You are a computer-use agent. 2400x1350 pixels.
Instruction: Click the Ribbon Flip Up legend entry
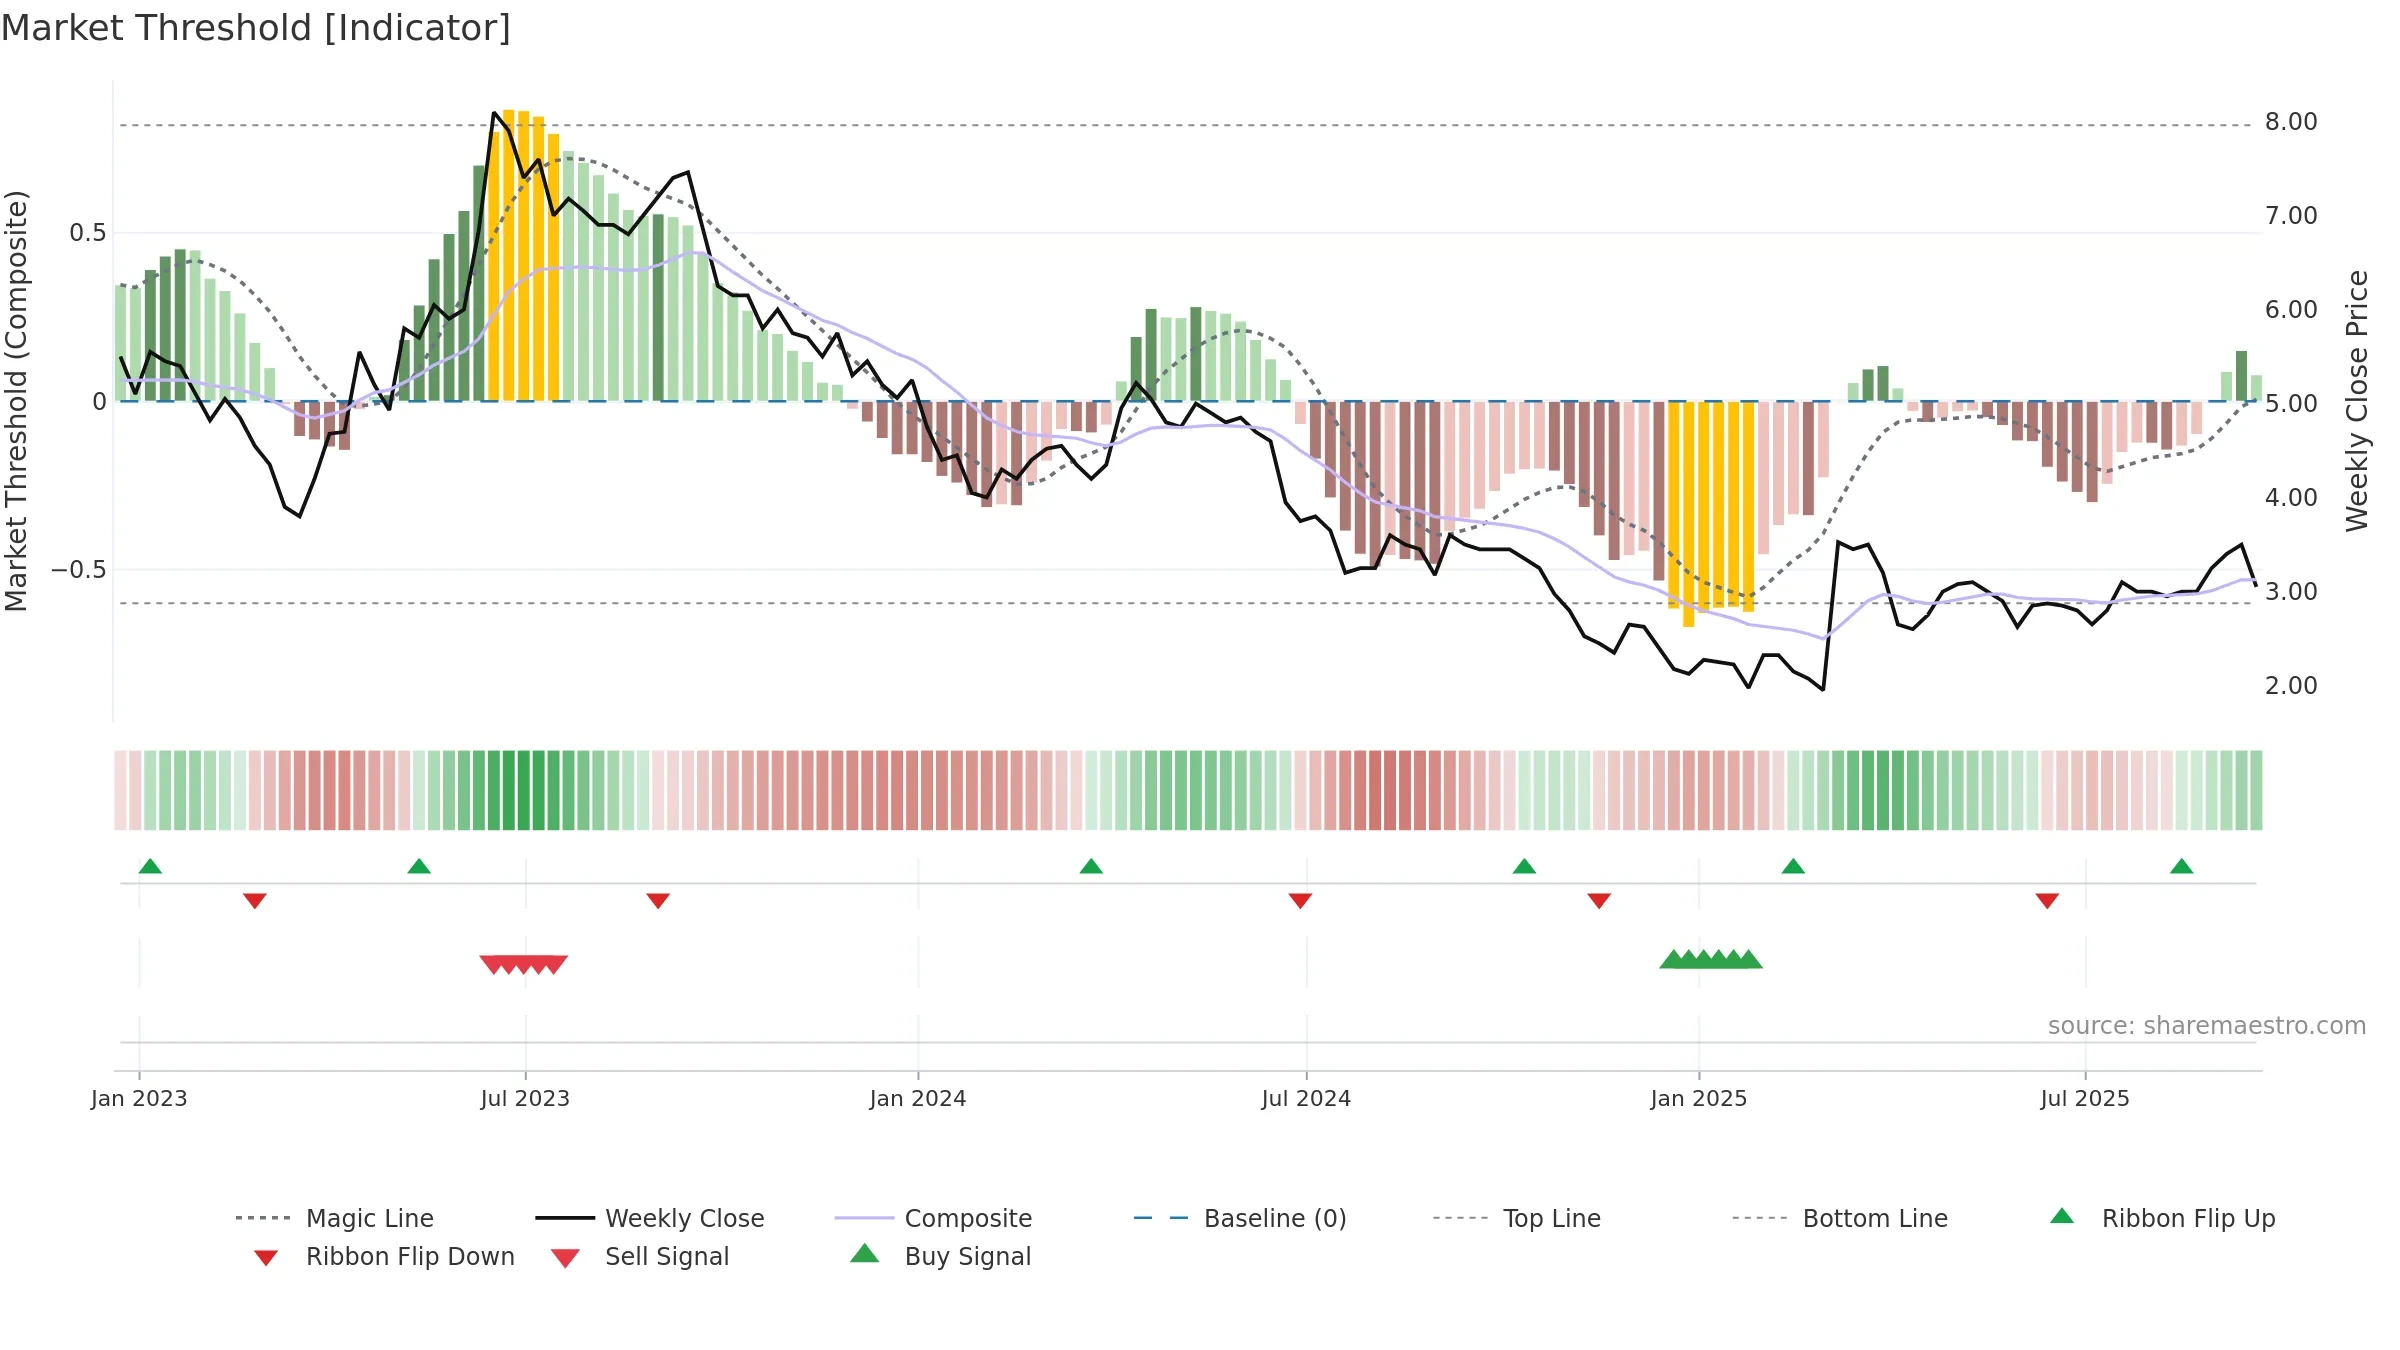coord(2162,1218)
